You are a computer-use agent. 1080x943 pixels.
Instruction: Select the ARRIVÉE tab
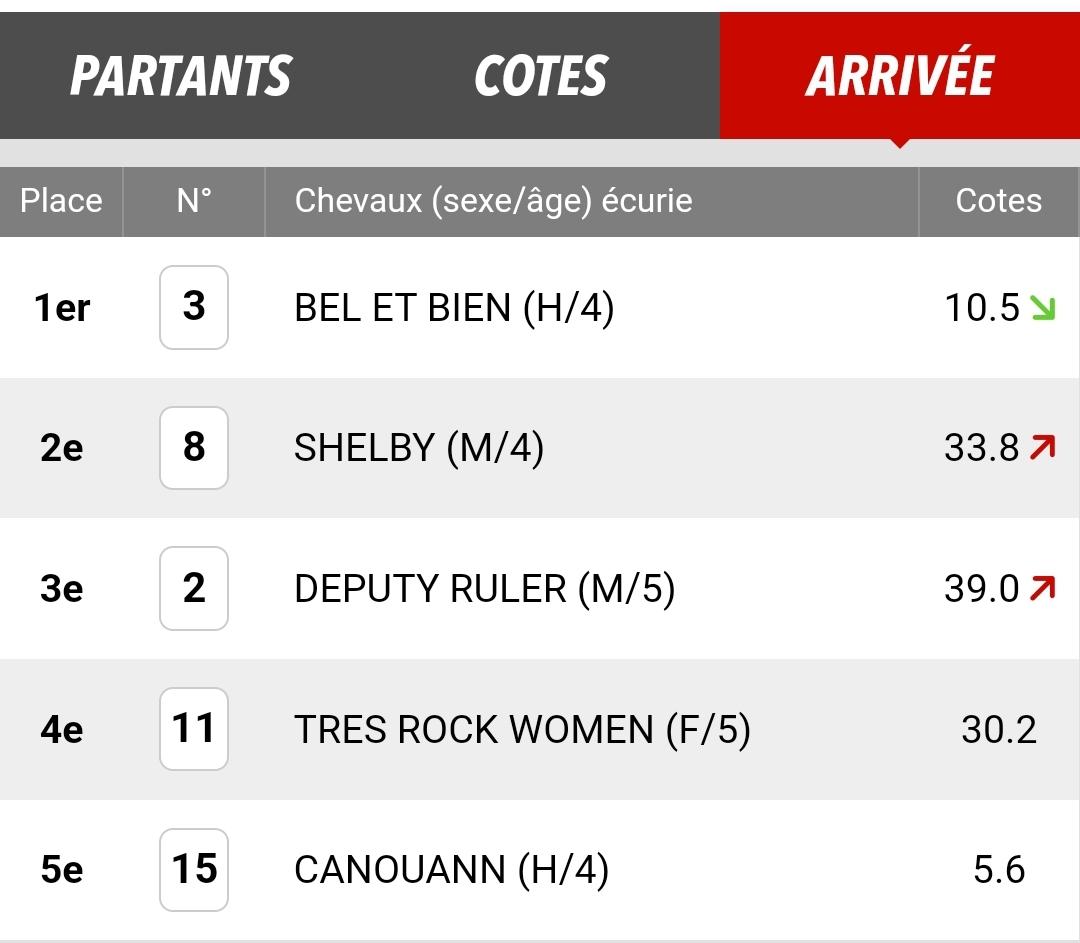coord(900,76)
